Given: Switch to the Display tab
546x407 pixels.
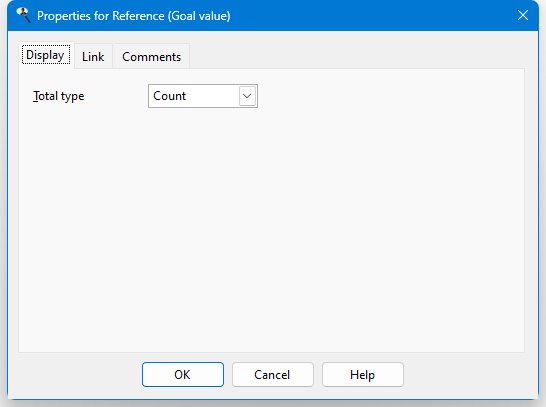Looking at the screenshot, I should (46, 55).
